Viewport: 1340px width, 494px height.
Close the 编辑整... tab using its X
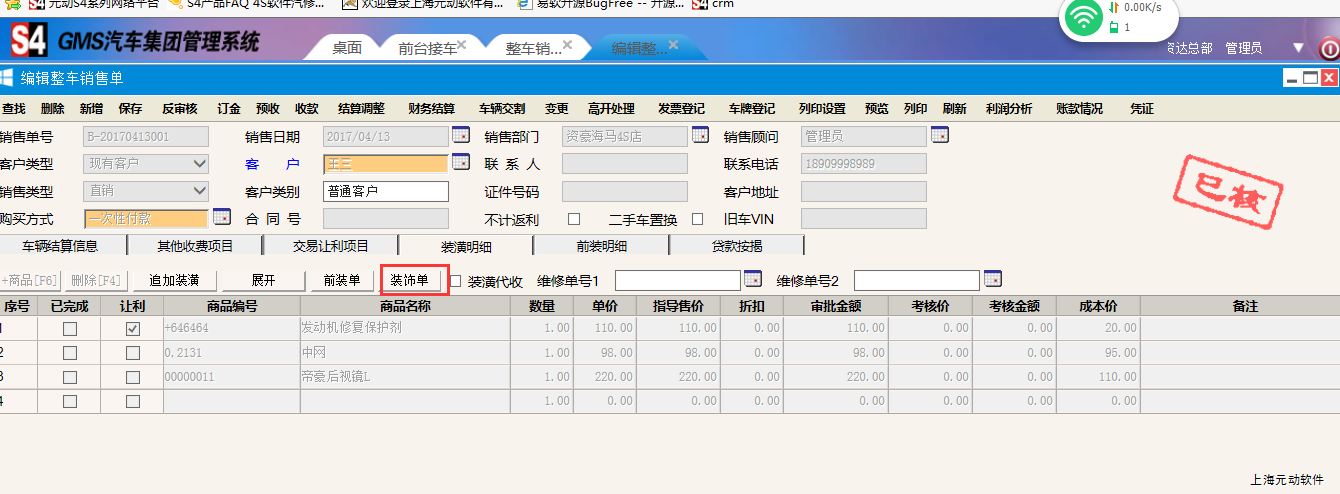tap(673, 44)
